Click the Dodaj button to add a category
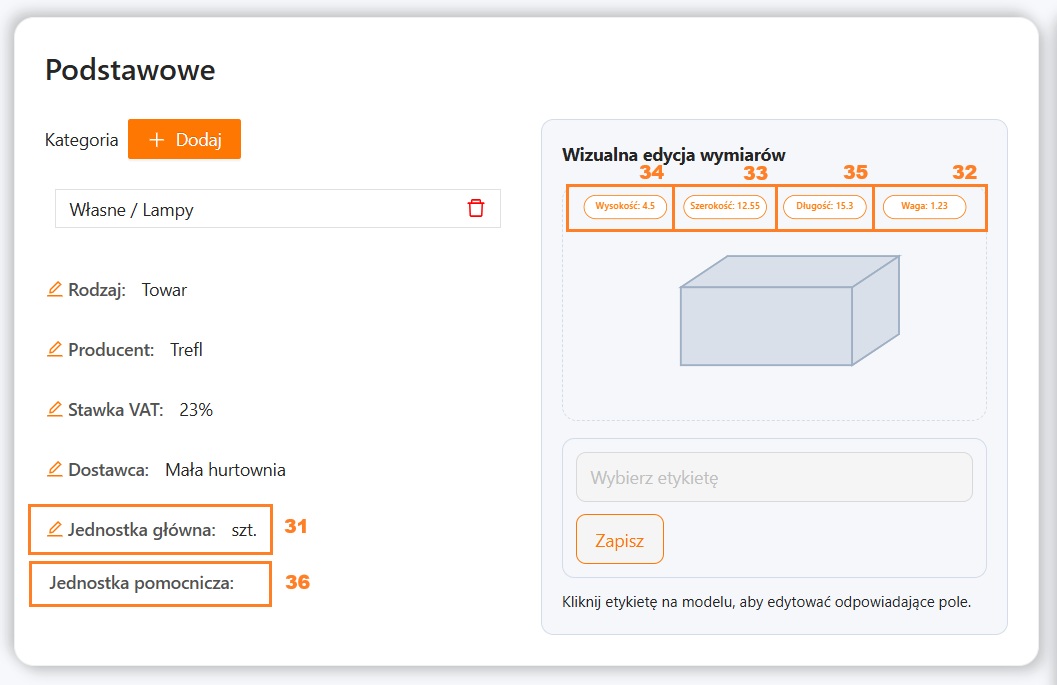This screenshot has width=1057, height=685. click(x=184, y=140)
